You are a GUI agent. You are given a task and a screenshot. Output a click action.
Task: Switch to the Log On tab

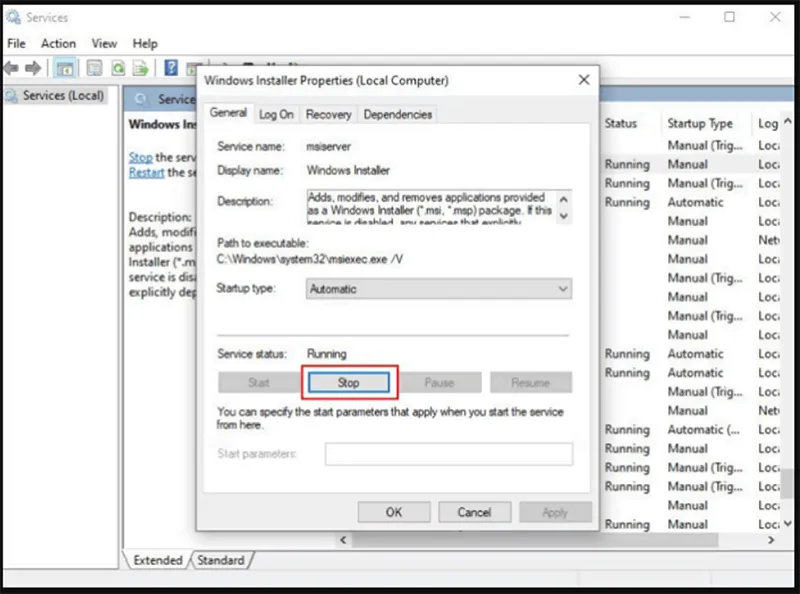(x=276, y=114)
